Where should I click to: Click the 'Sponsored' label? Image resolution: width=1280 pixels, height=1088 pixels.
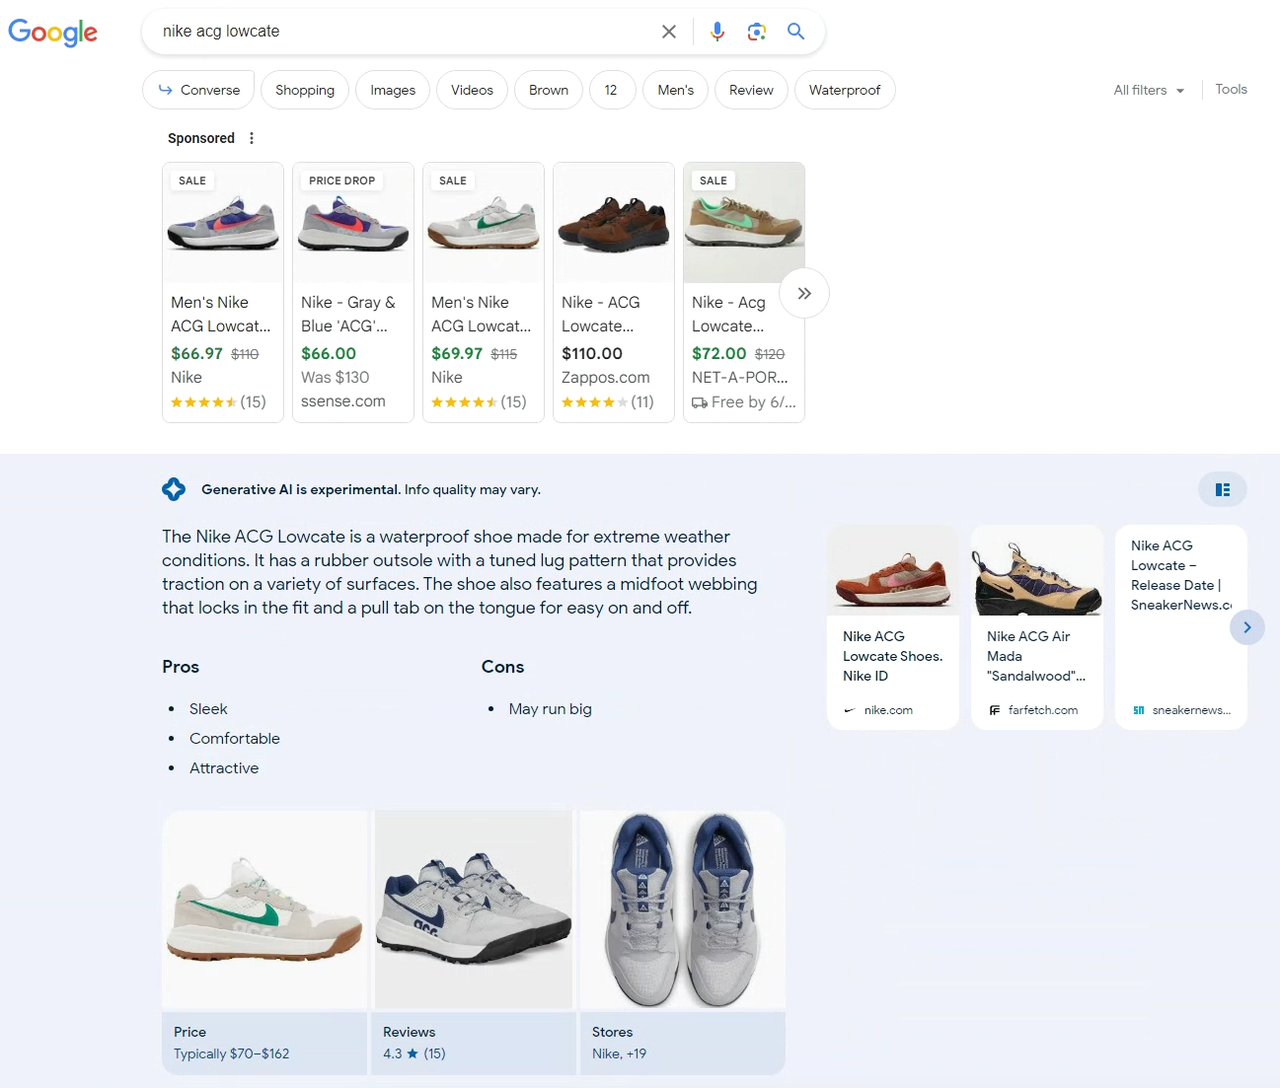click(201, 138)
